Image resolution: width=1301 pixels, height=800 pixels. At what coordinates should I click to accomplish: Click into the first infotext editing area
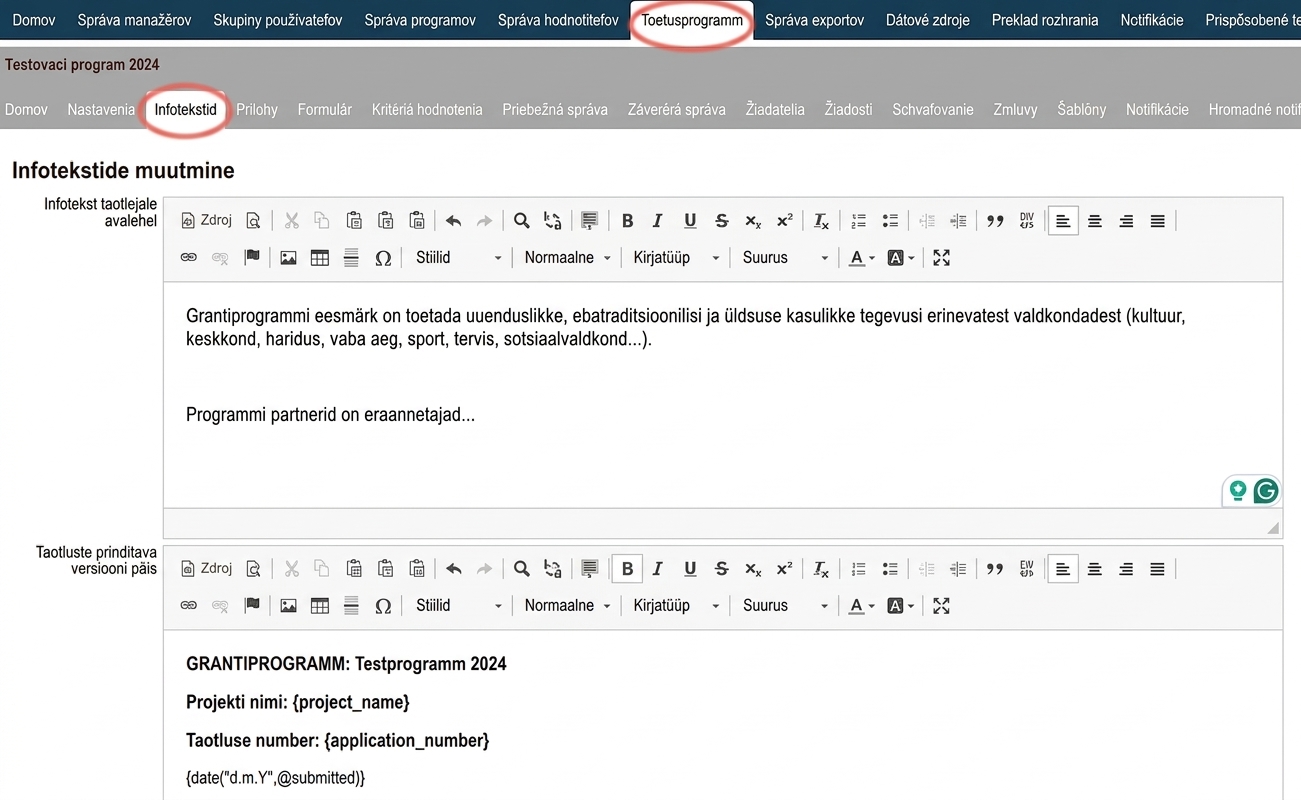pos(722,395)
